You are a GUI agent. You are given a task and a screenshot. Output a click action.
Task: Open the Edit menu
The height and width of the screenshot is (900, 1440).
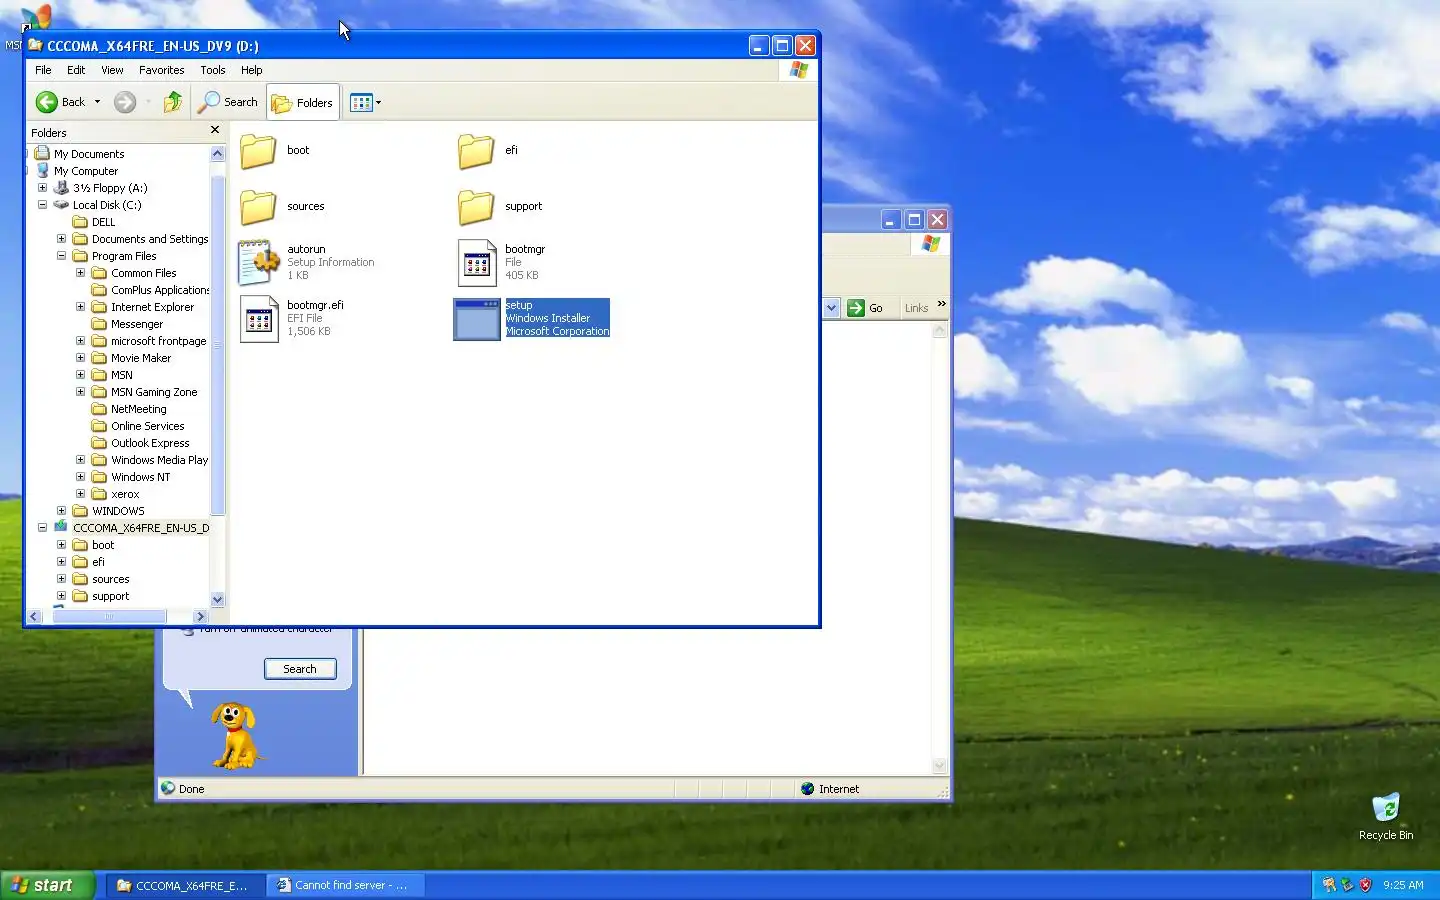(x=76, y=70)
